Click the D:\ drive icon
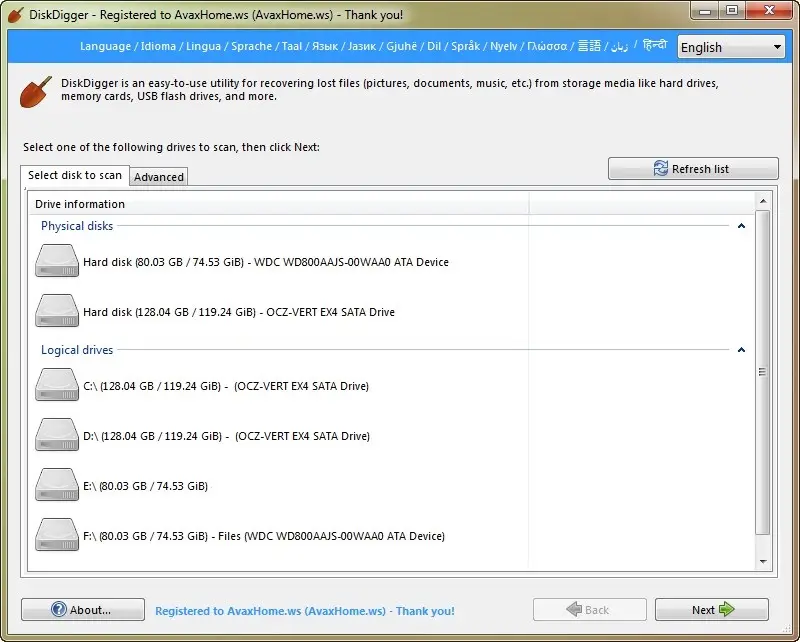 (x=57, y=434)
